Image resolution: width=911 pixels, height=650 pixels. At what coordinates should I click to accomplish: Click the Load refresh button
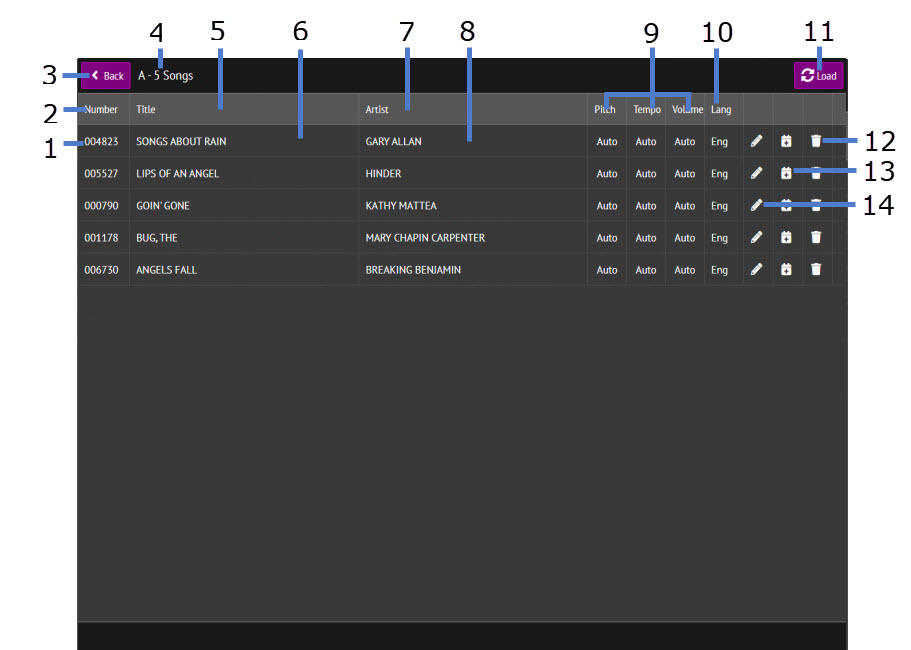coord(818,76)
